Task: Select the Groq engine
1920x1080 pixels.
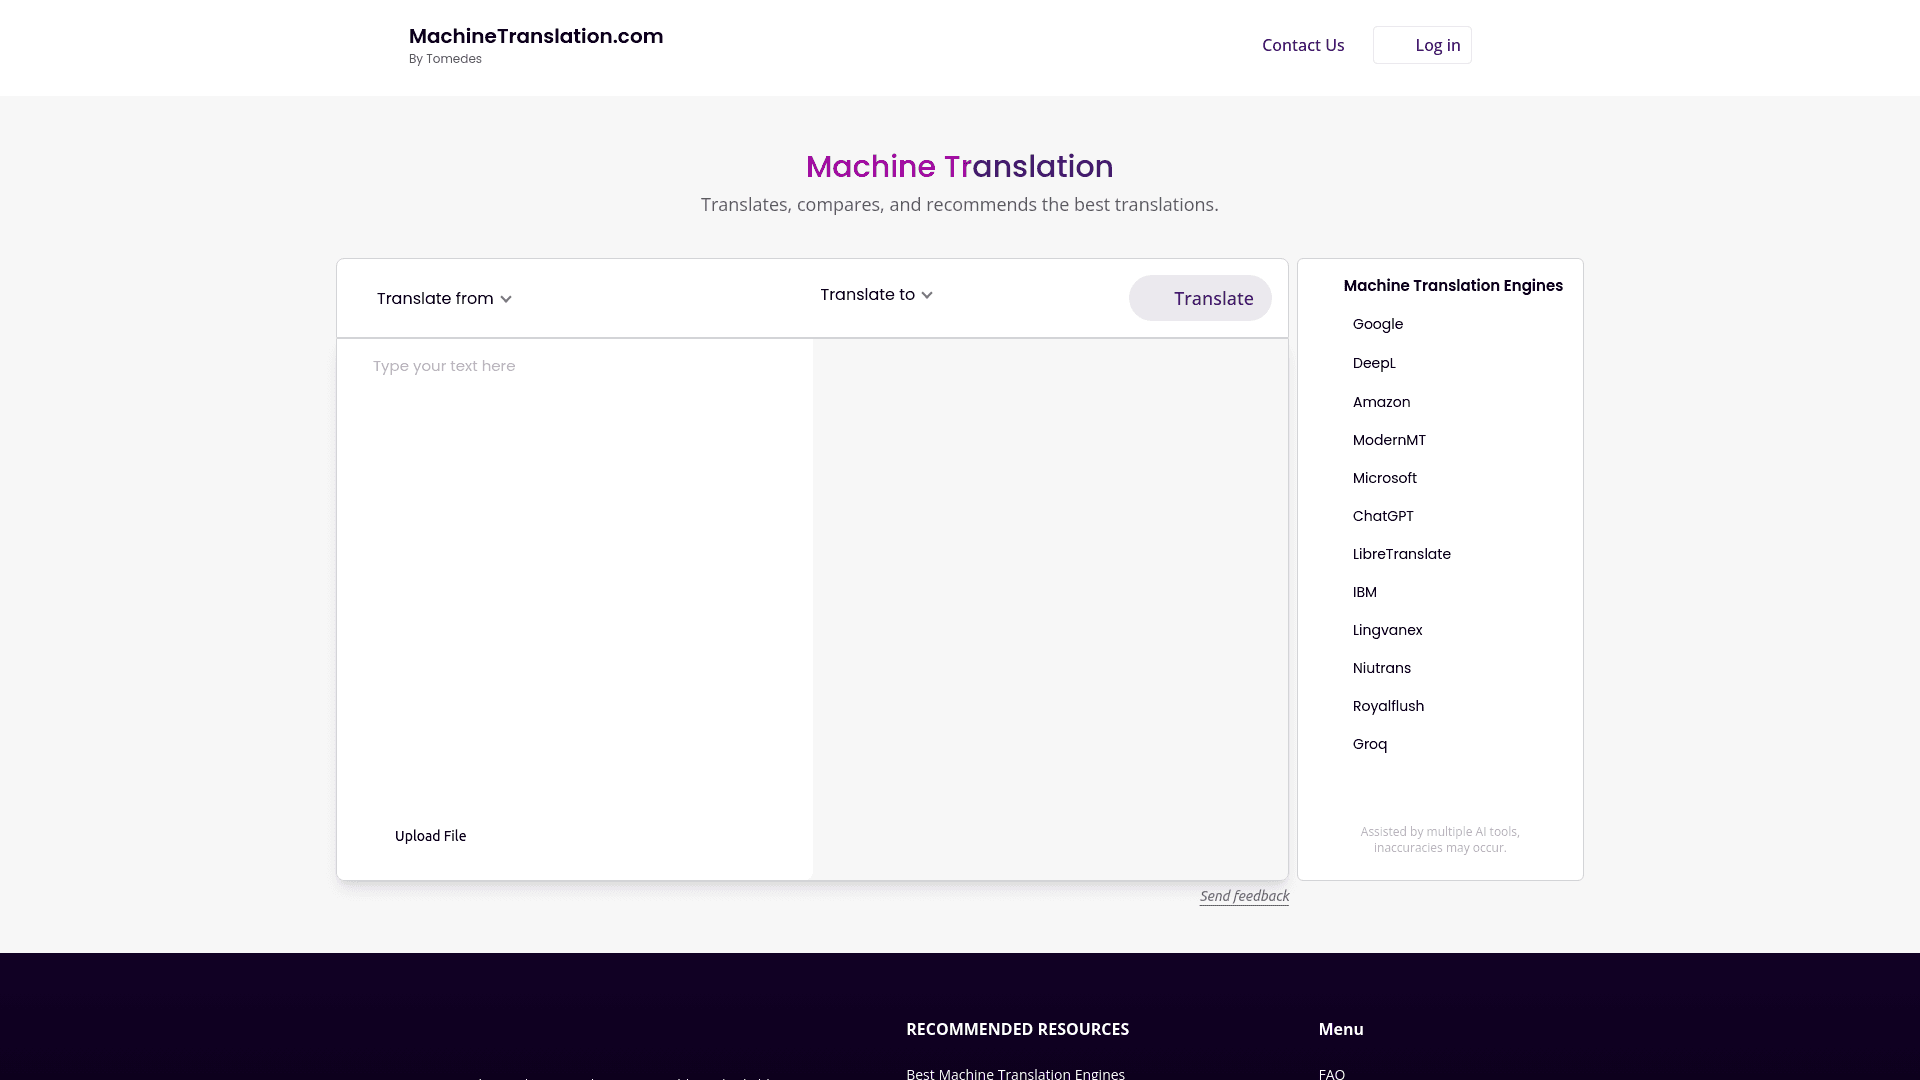Action: [1369, 743]
